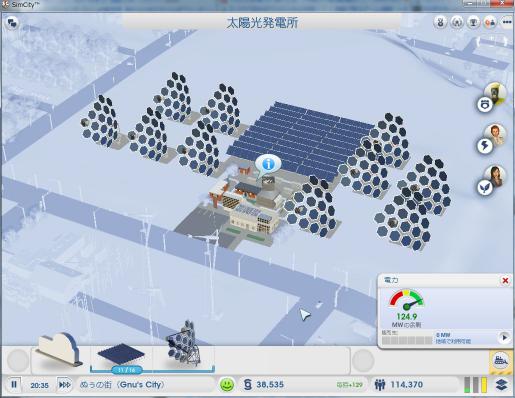Close the power info panel
The width and height of the screenshot is (515, 398).
tap(505, 280)
